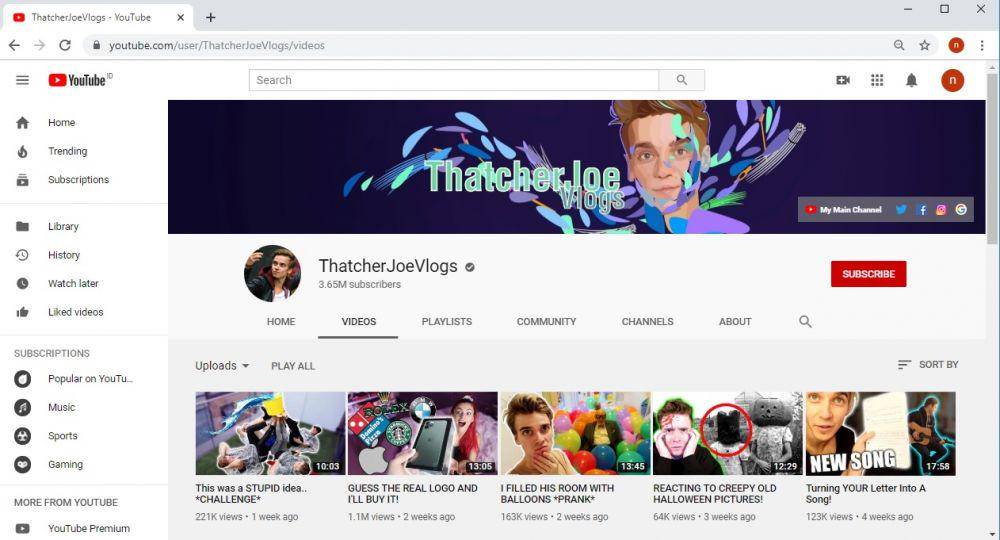Click the Liked videos thumbs-up icon
Image resolution: width=1000 pixels, height=540 pixels.
pos(22,312)
